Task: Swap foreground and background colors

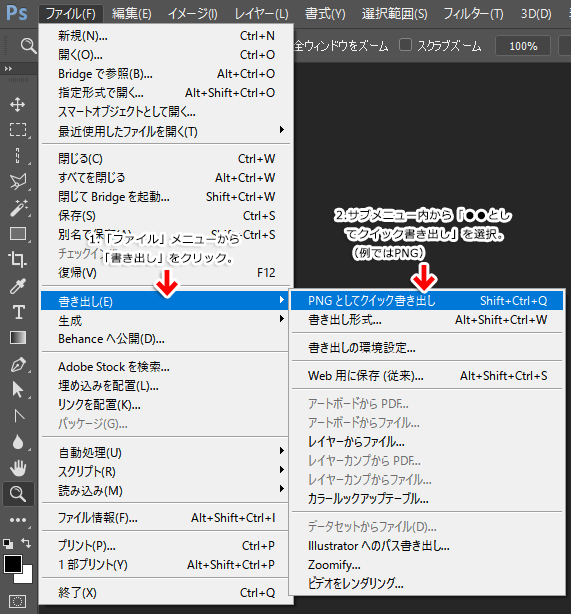Action: point(26,542)
